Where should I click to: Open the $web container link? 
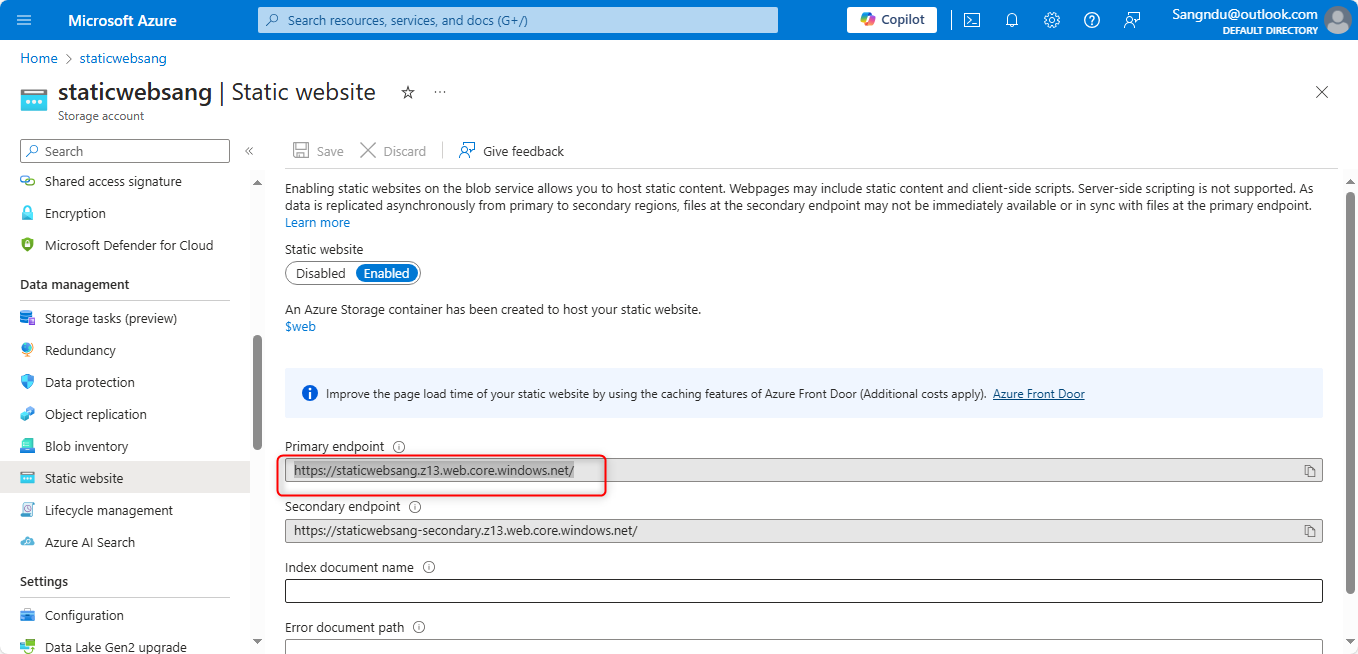[300, 326]
